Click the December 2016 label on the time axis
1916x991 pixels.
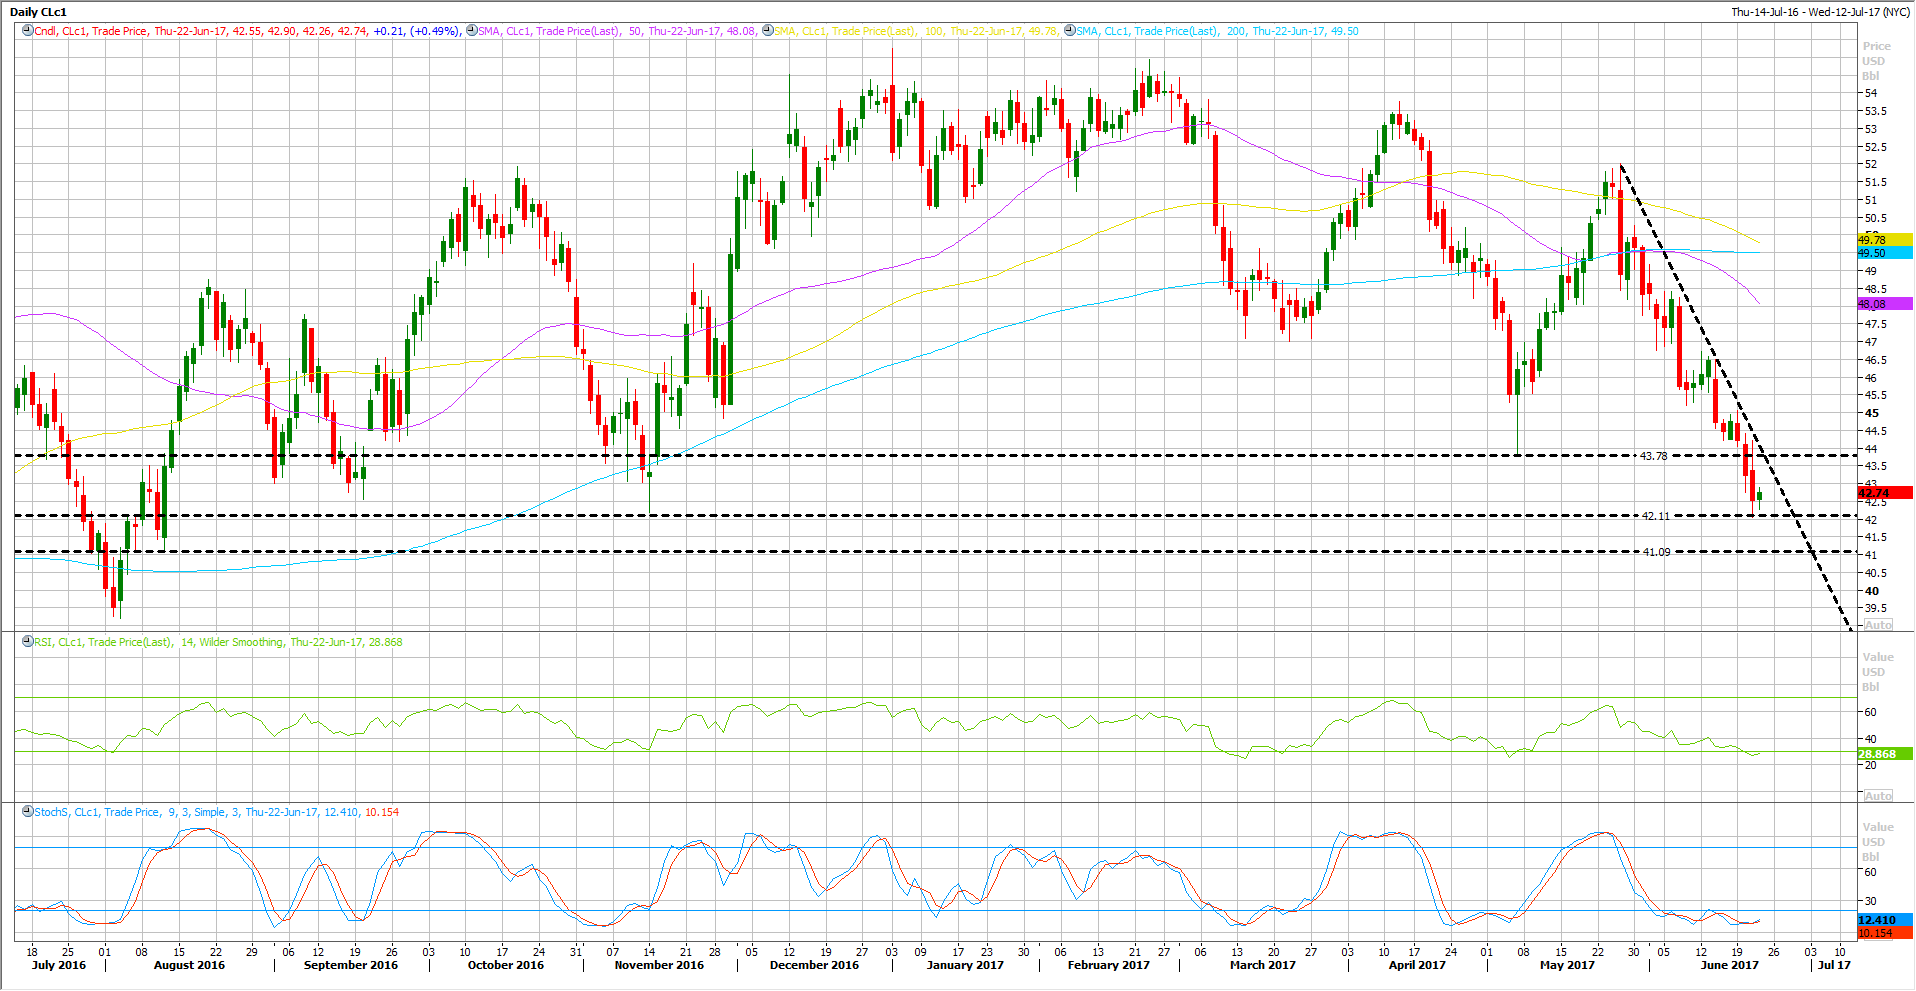[x=814, y=965]
